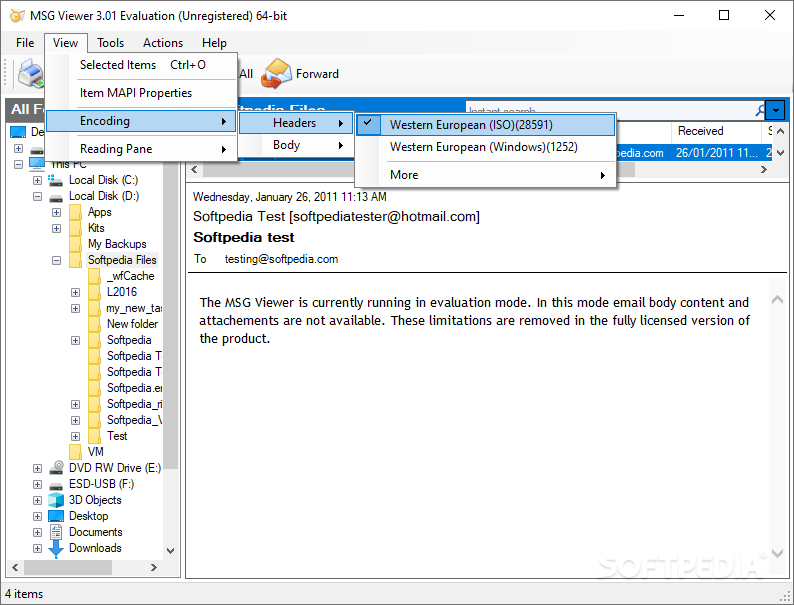Click the folder tree horizontal scrollbar thumb

pos(68,568)
